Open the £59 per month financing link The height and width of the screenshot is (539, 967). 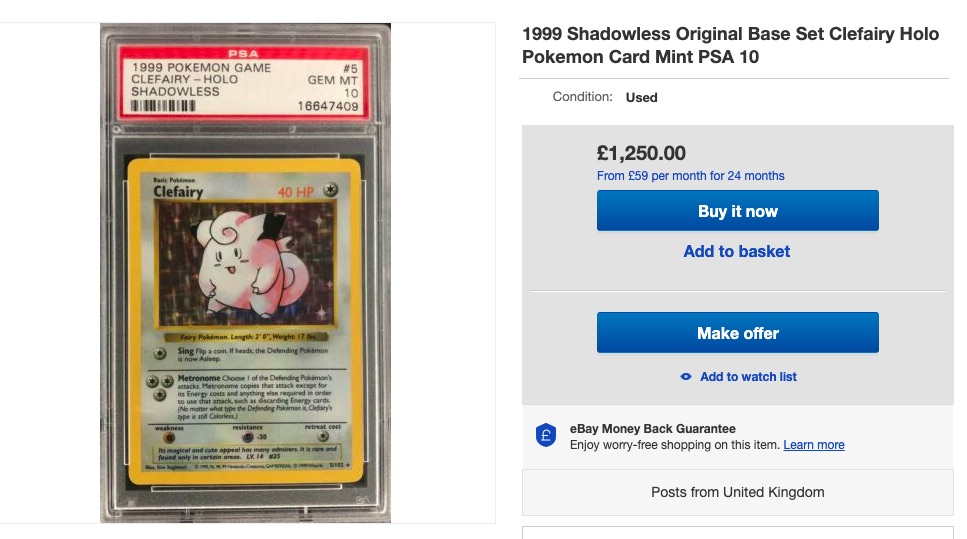[x=690, y=176]
